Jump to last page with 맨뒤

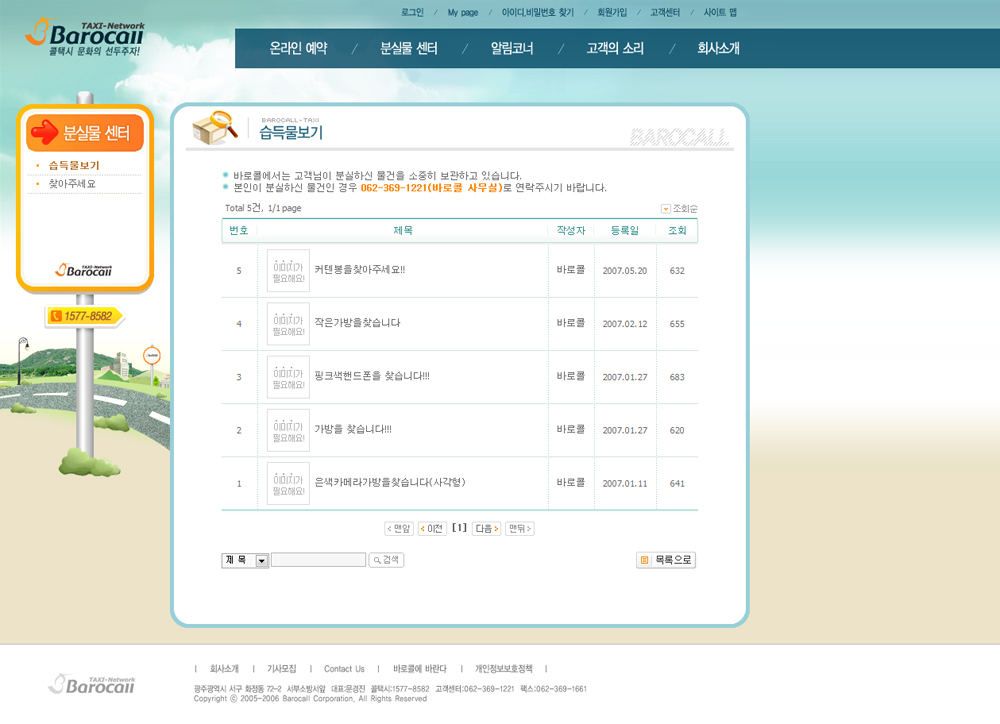[x=519, y=528]
